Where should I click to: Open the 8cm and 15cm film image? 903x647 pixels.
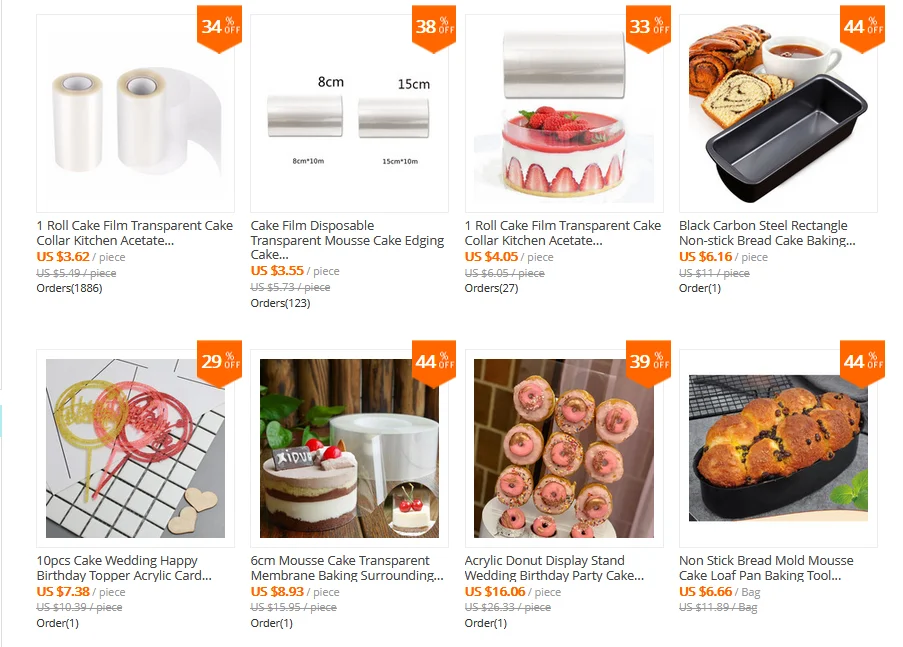[350, 113]
